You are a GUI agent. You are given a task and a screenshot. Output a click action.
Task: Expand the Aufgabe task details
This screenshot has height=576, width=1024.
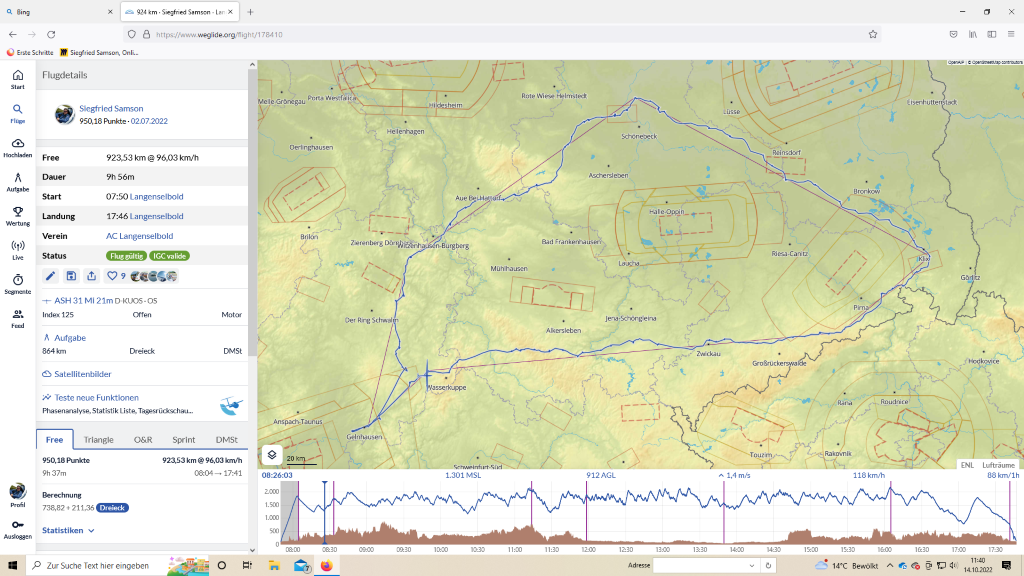click(64, 338)
